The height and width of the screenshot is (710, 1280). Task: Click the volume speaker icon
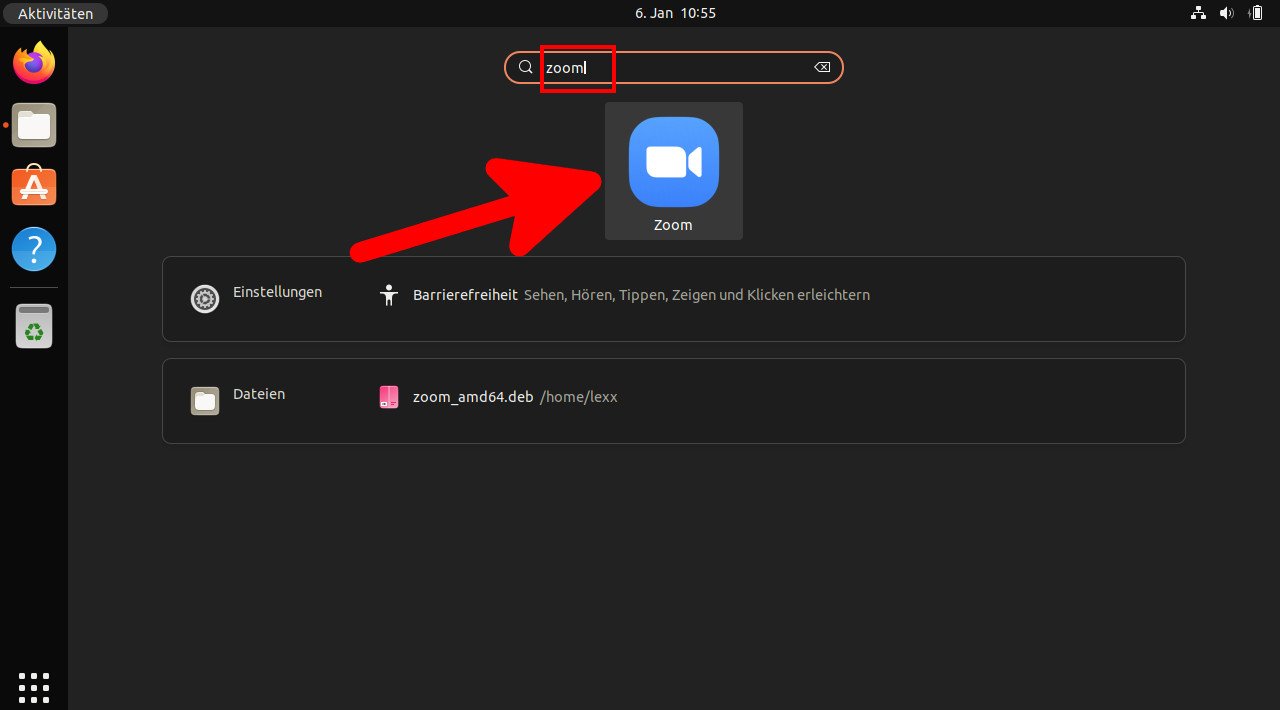coord(1227,13)
